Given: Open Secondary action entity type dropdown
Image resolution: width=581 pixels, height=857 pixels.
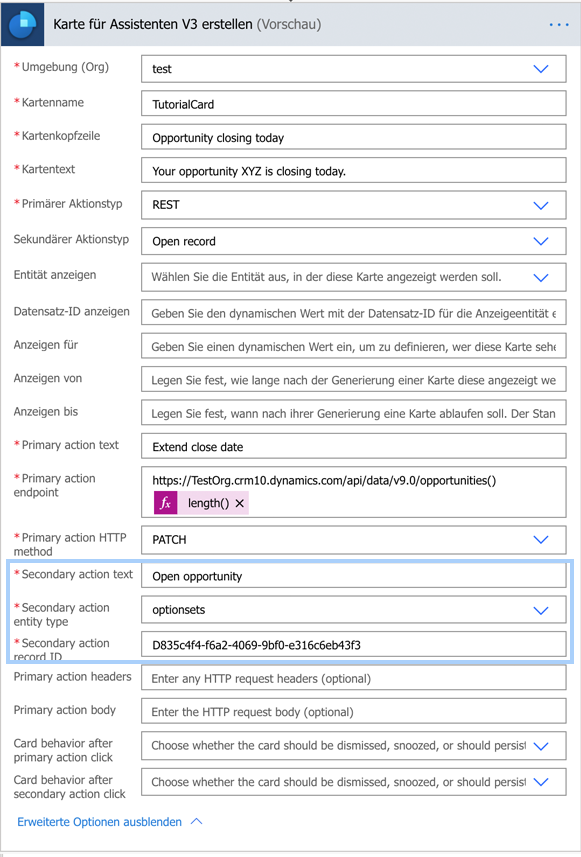Looking at the screenshot, I should click(541, 611).
